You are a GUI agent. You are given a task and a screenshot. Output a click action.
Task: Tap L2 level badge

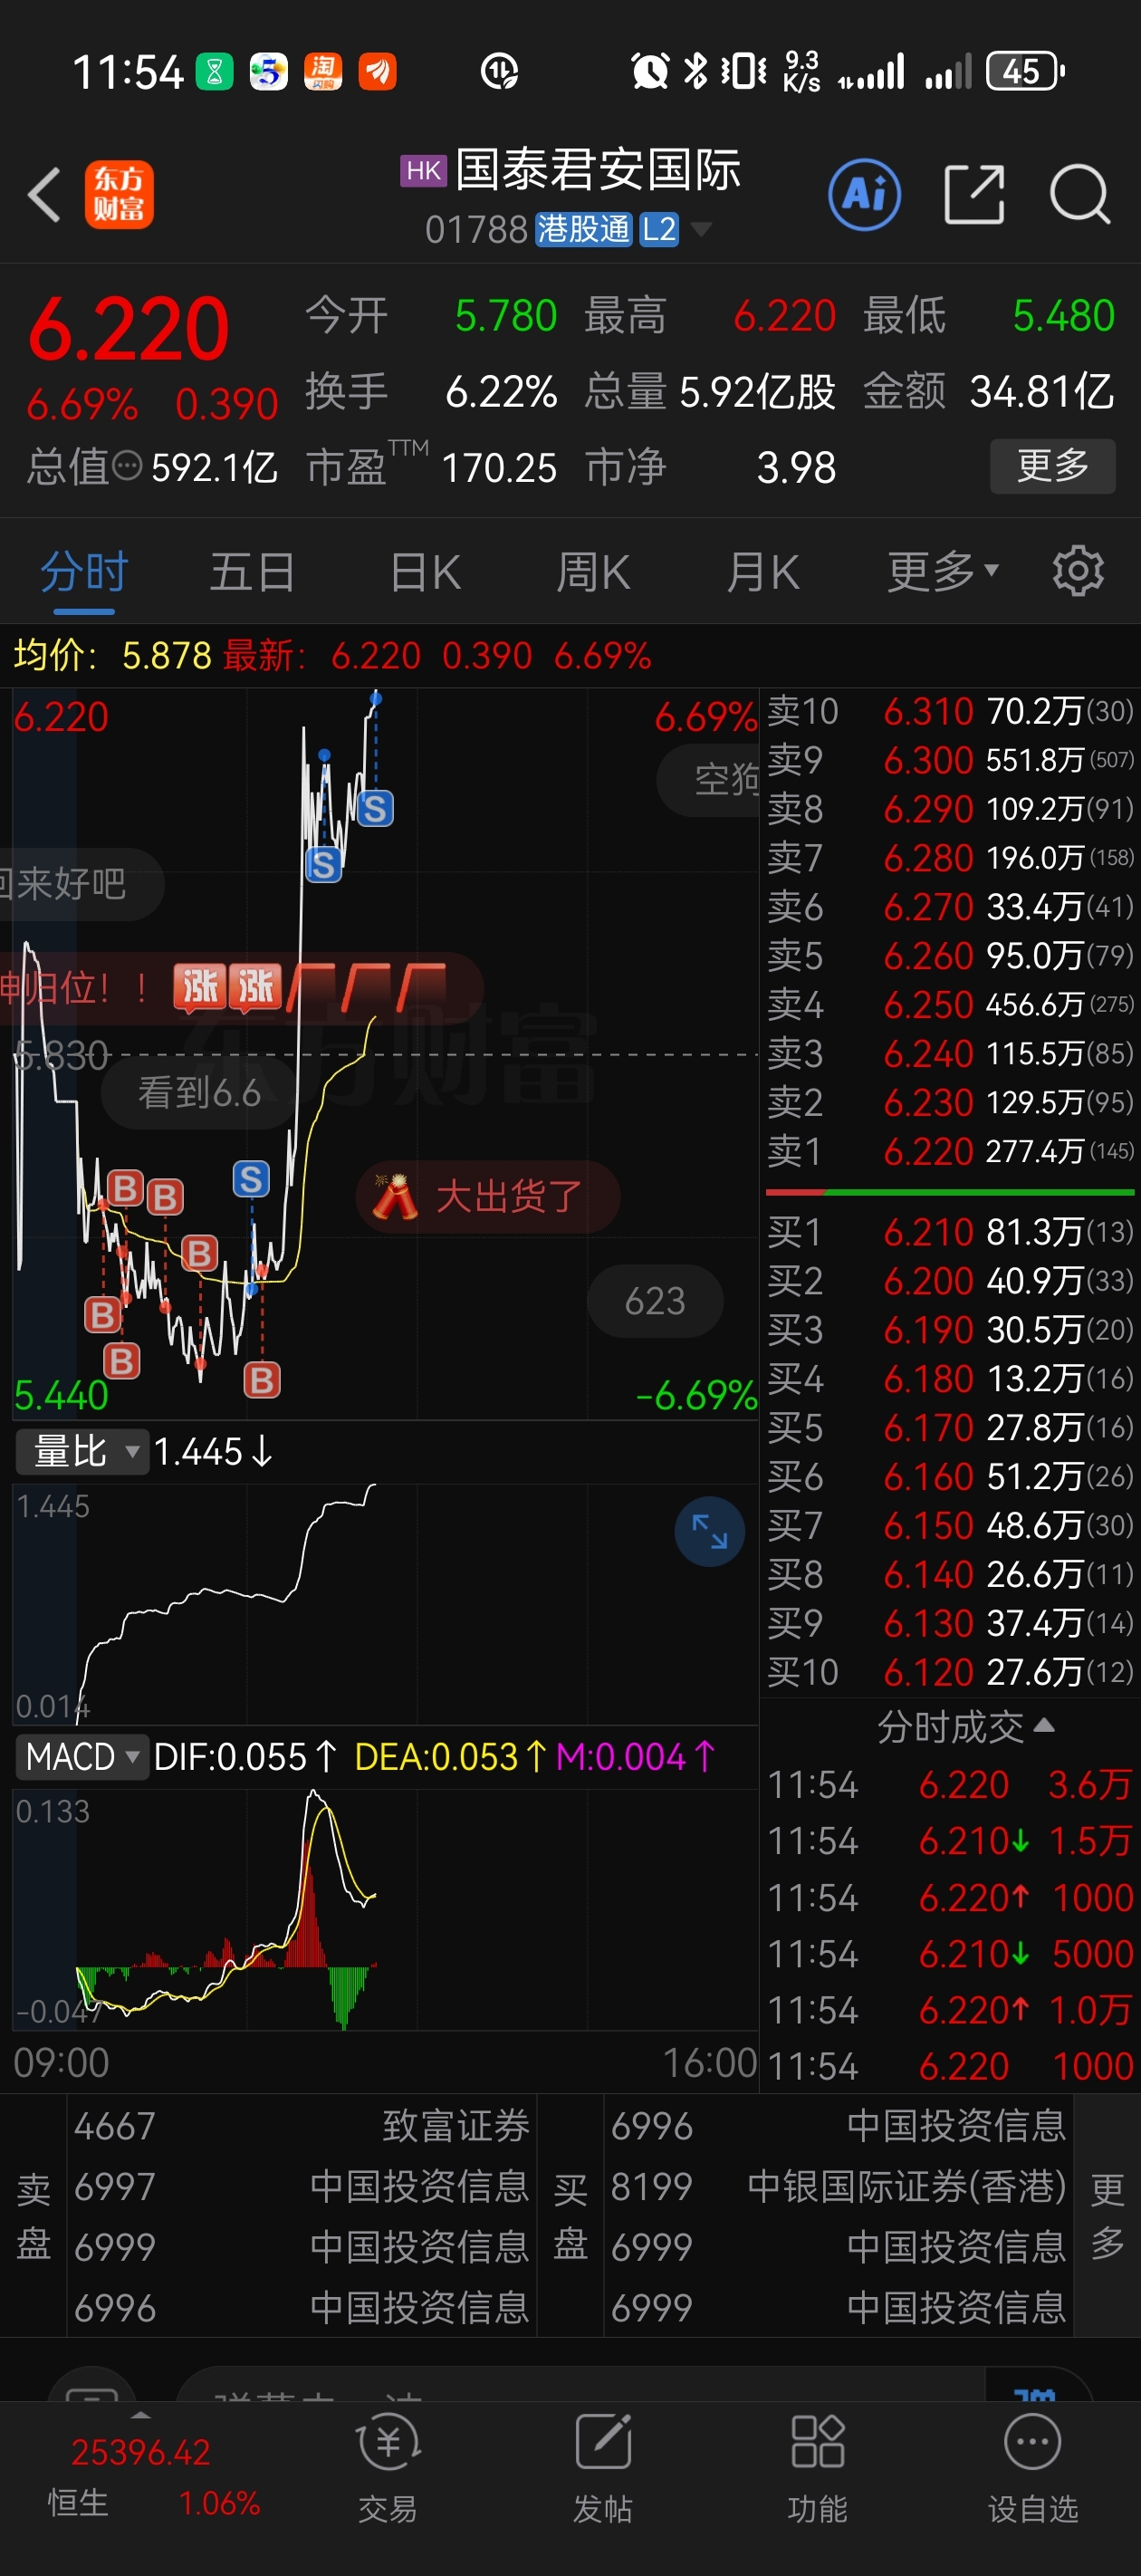(659, 230)
